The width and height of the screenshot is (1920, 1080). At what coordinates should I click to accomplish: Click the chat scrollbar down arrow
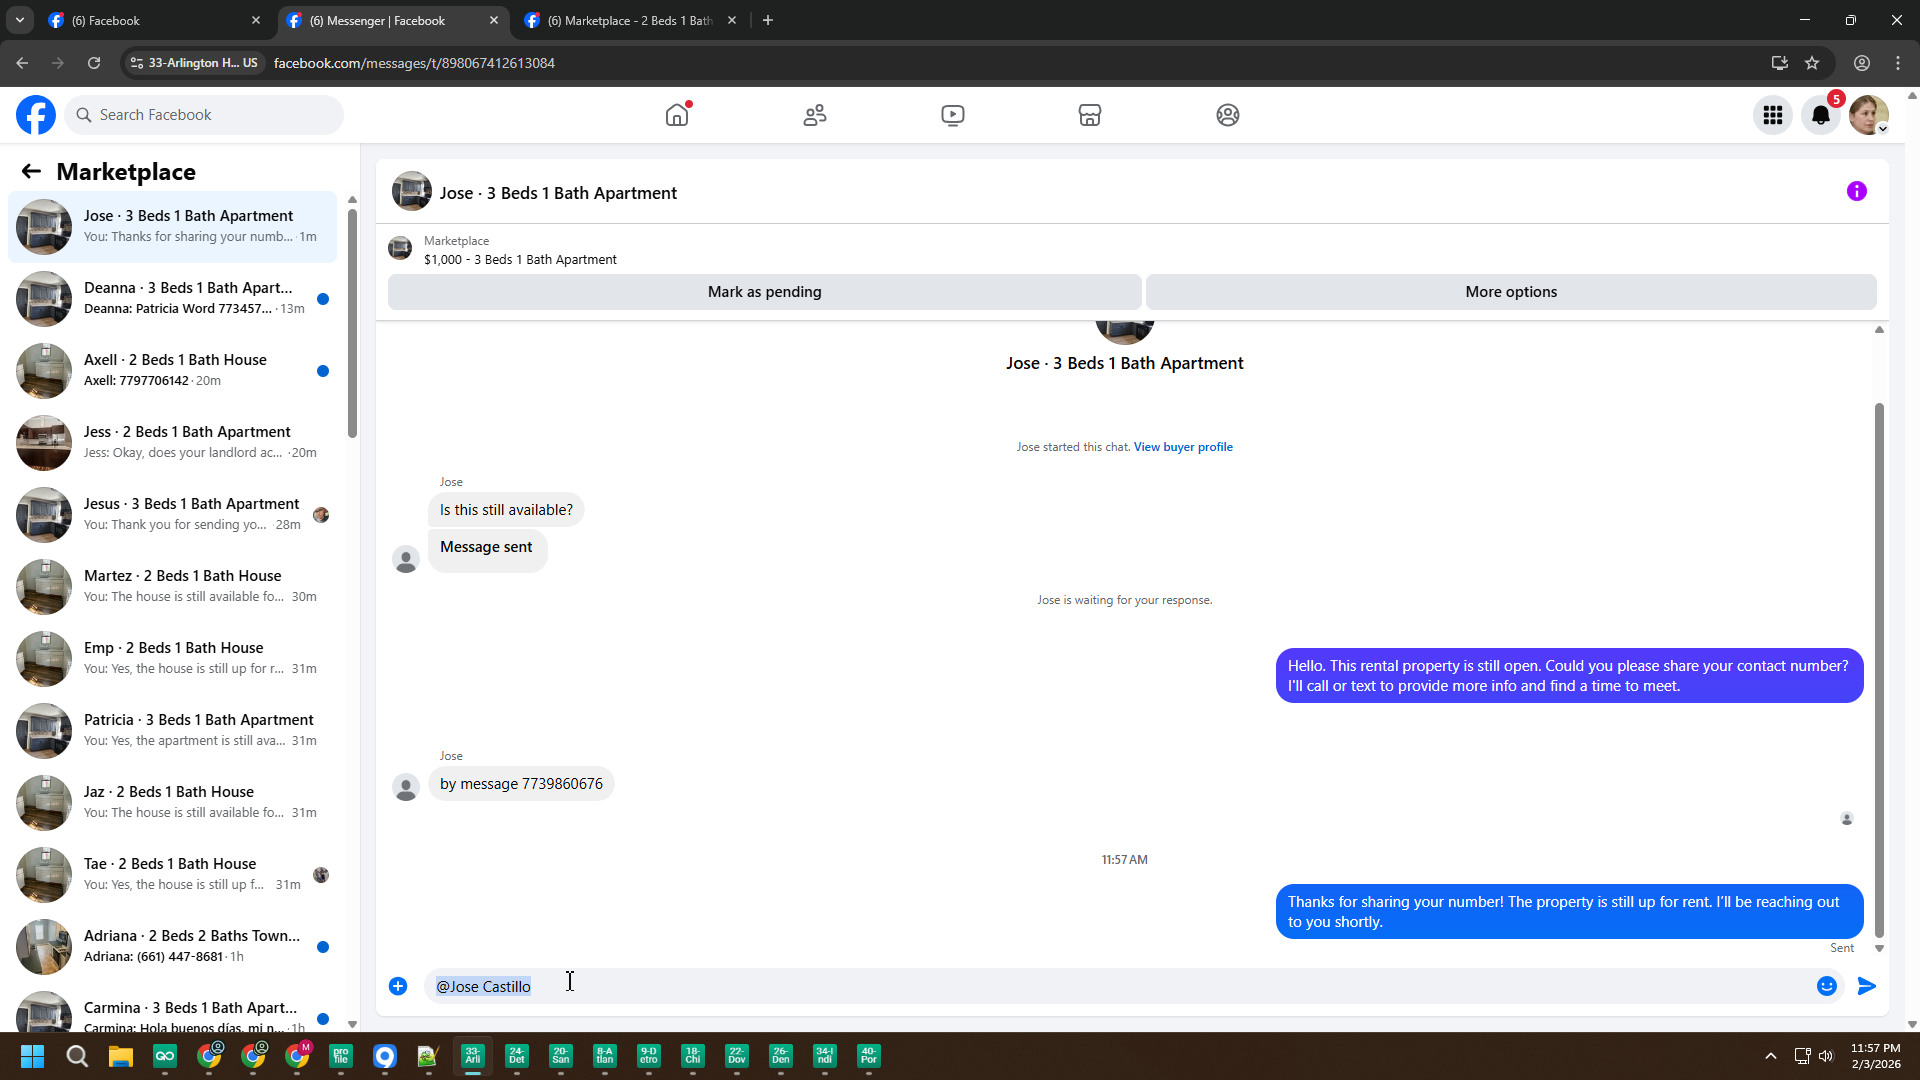pyautogui.click(x=1879, y=948)
